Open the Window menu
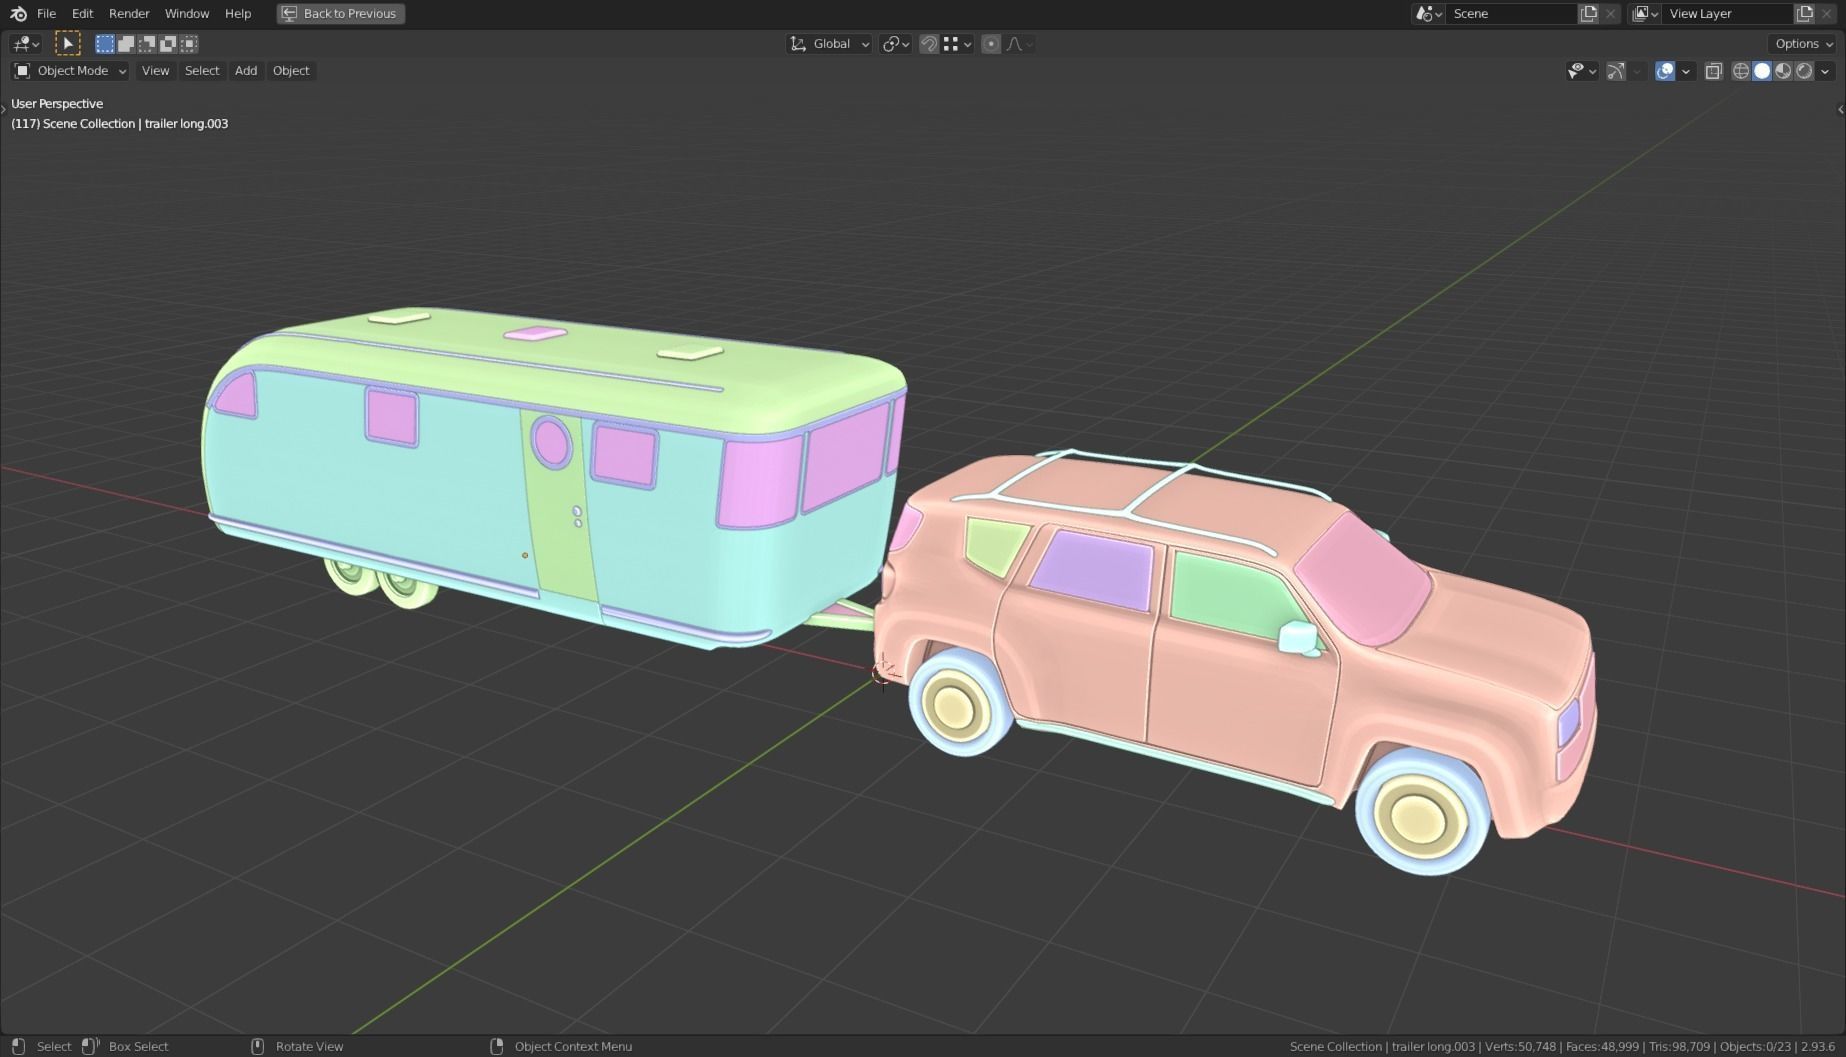This screenshot has height=1057, width=1846. (x=187, y=13)
